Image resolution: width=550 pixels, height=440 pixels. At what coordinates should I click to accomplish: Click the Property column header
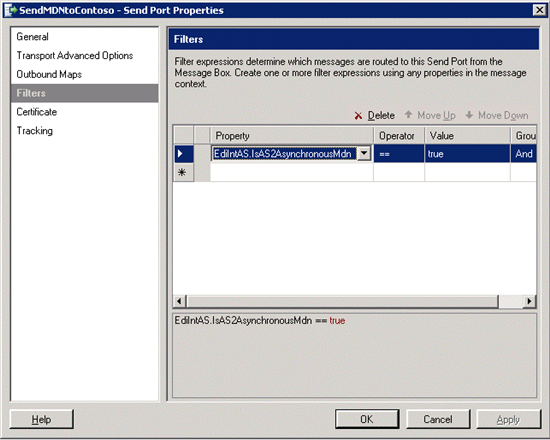point(291,136)
